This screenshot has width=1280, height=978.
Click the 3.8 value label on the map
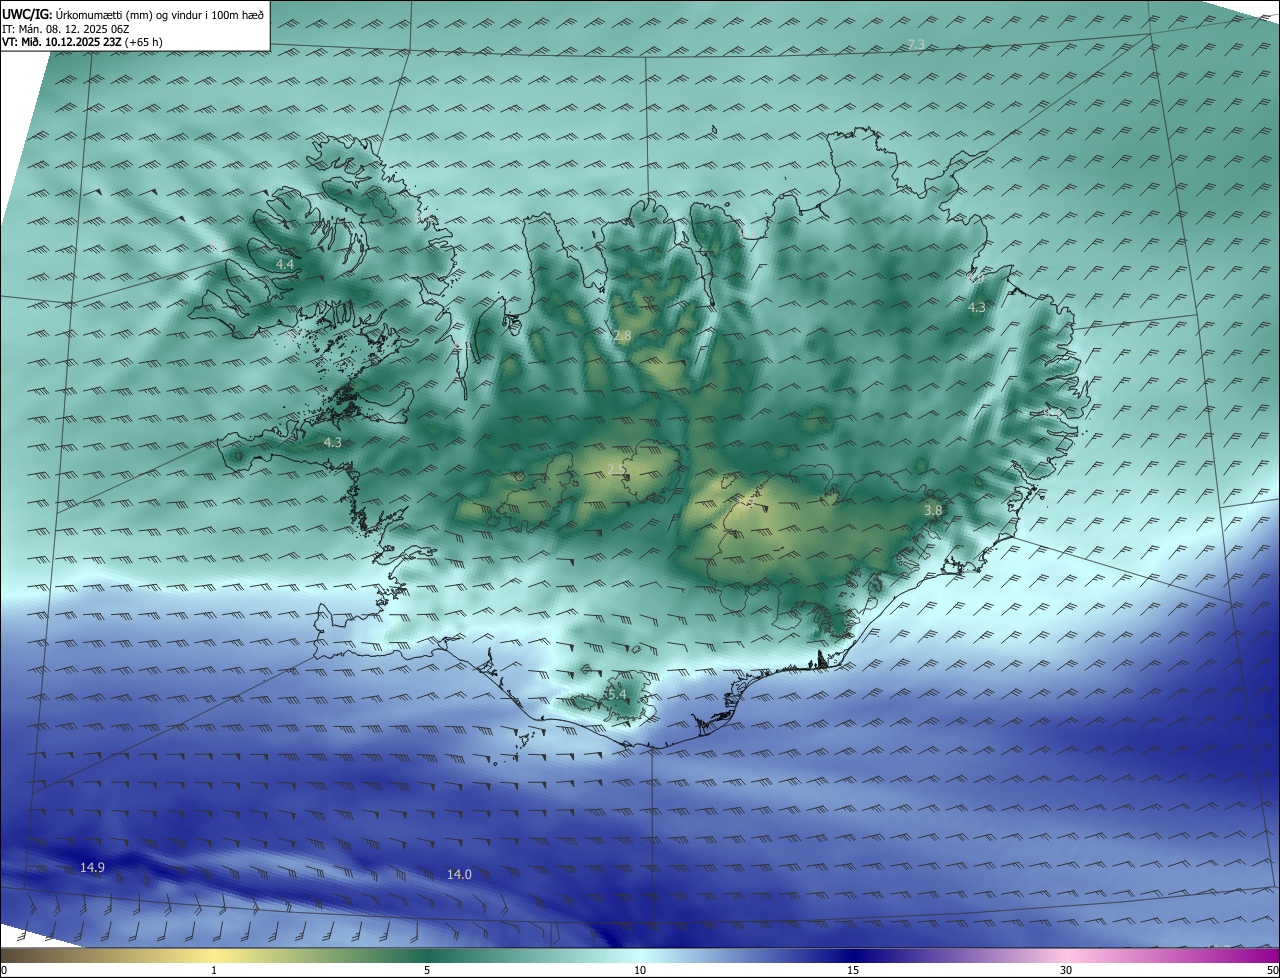click(x=933, y=510)
